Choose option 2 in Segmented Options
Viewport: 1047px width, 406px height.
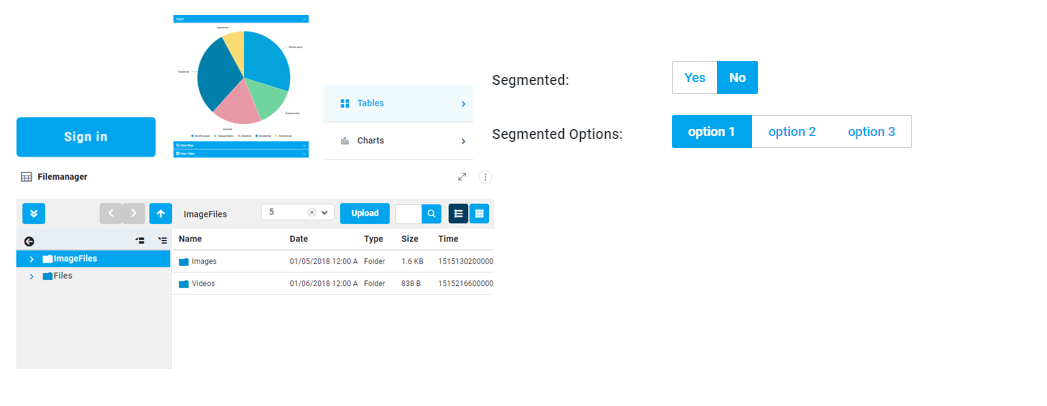tap(792, 132)
